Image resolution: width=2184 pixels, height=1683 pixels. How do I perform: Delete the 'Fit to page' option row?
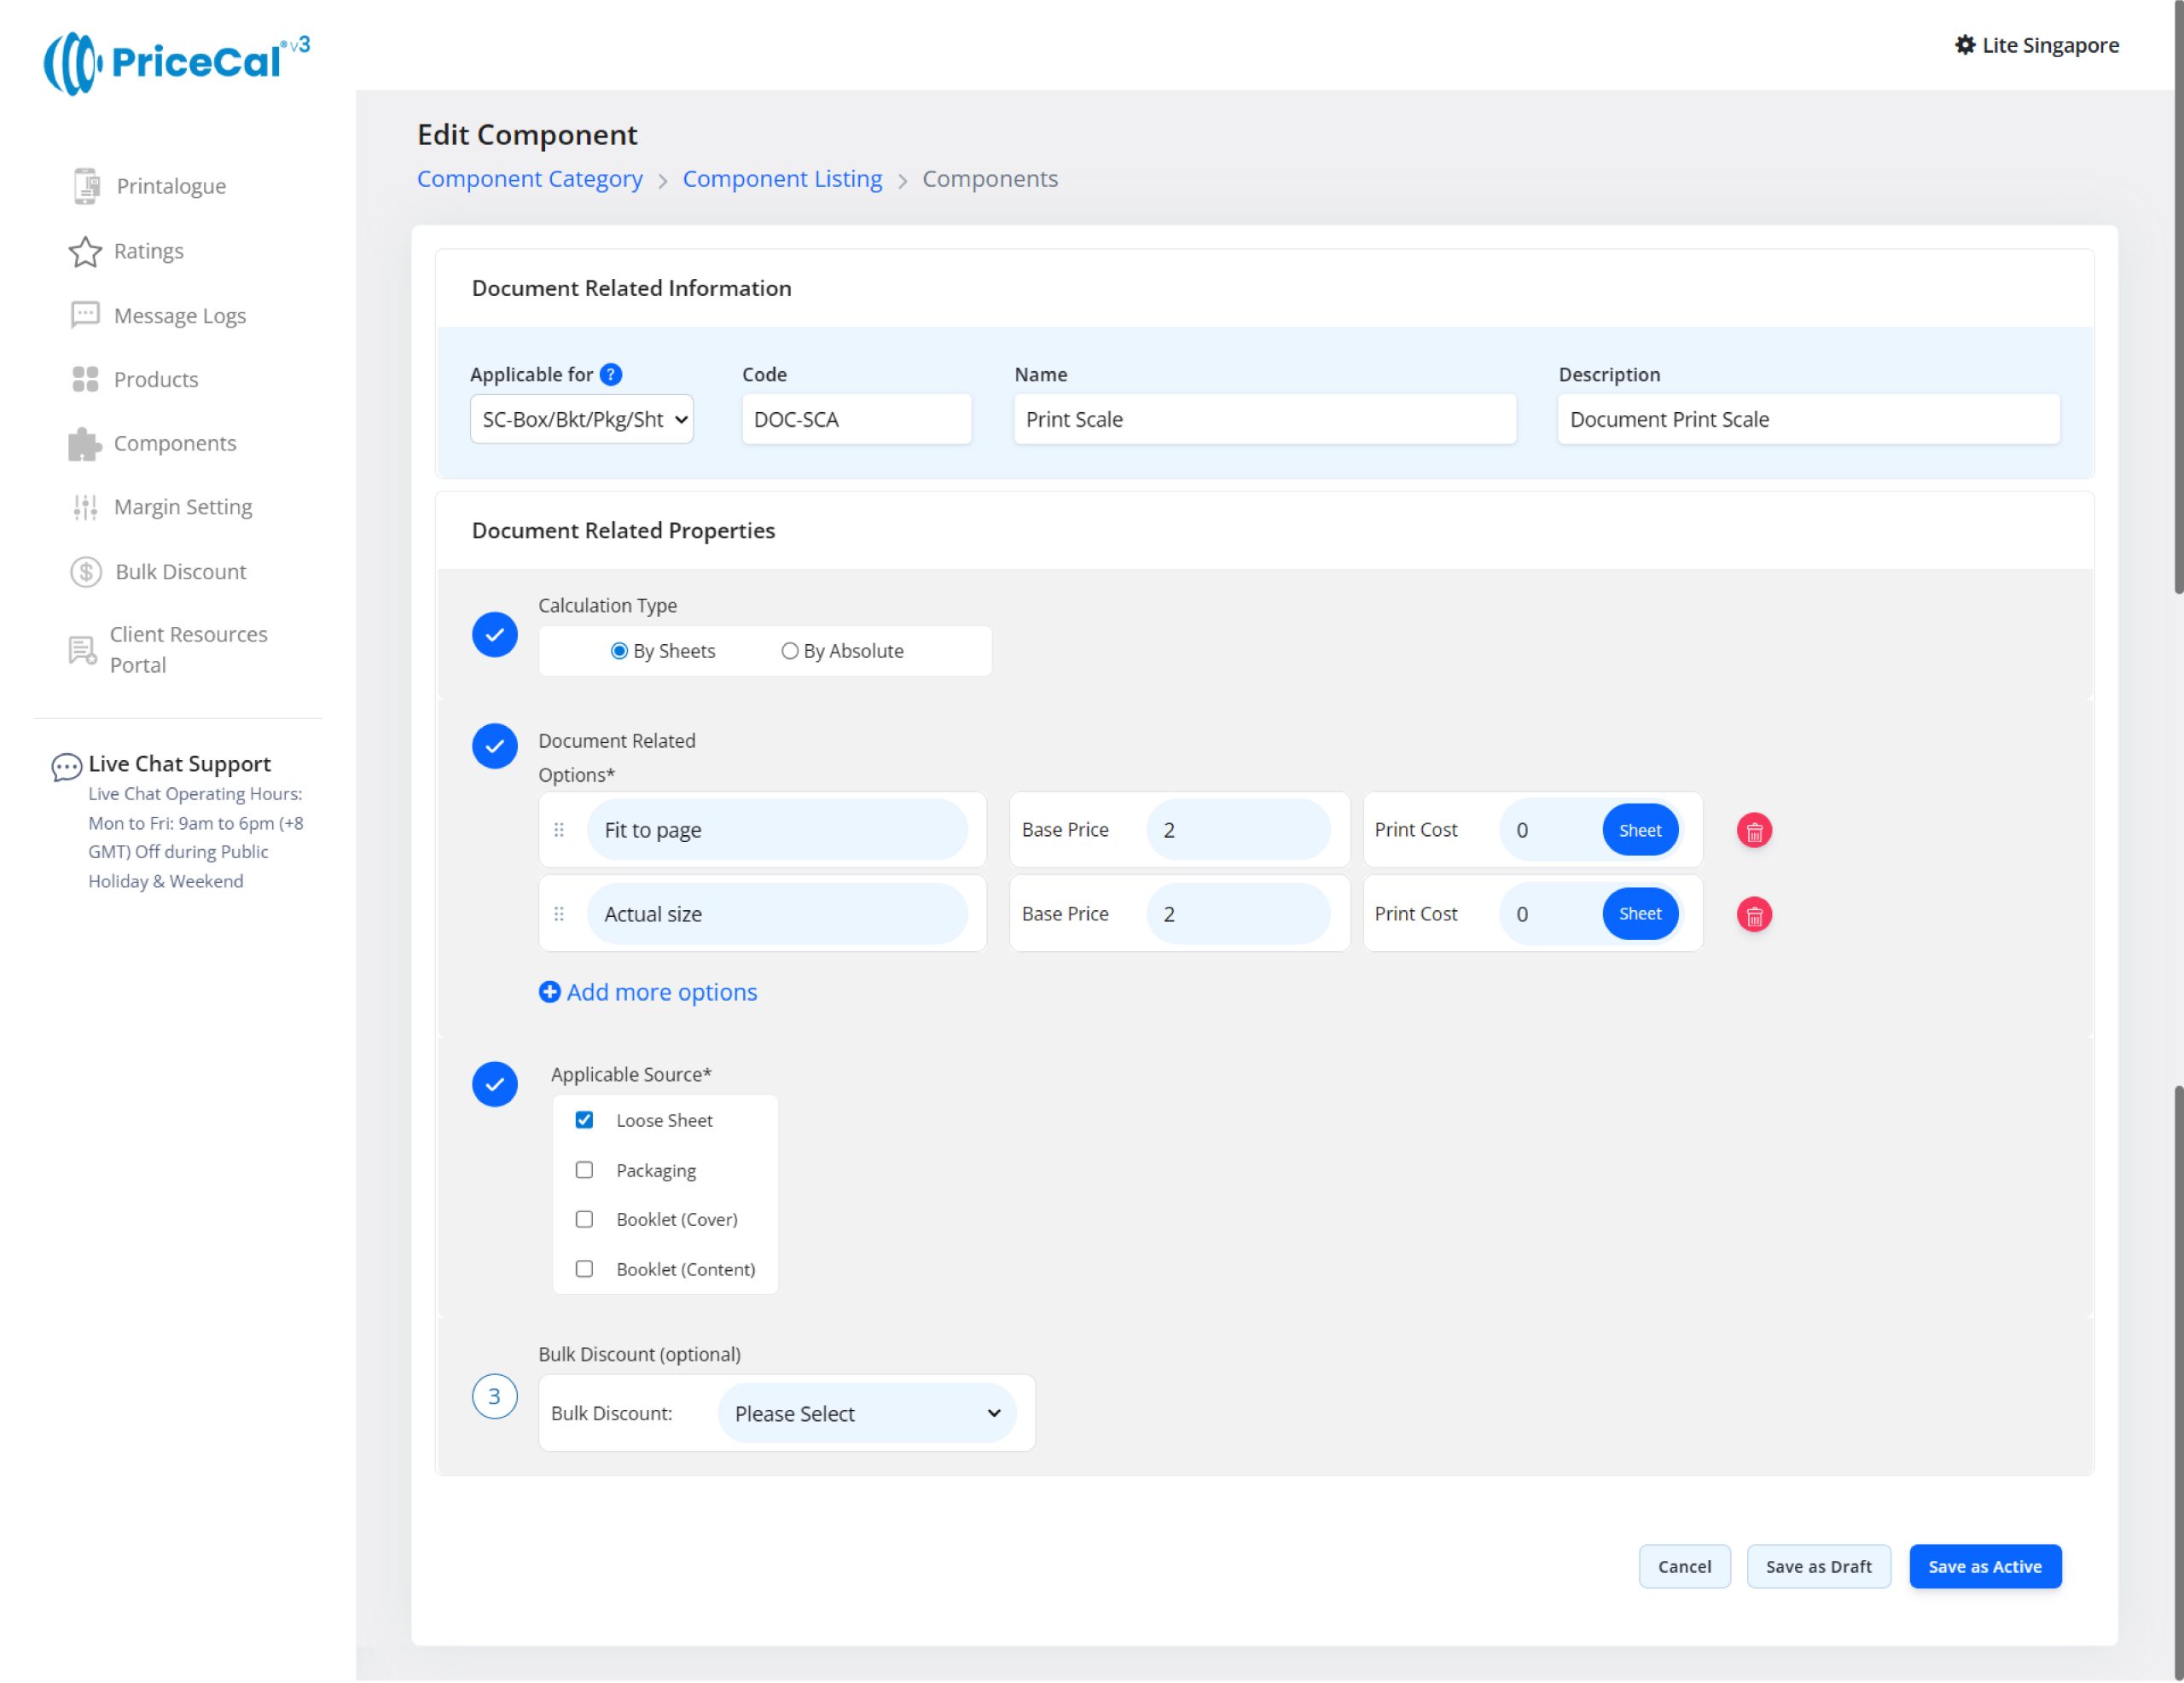tap(1754, 831)
